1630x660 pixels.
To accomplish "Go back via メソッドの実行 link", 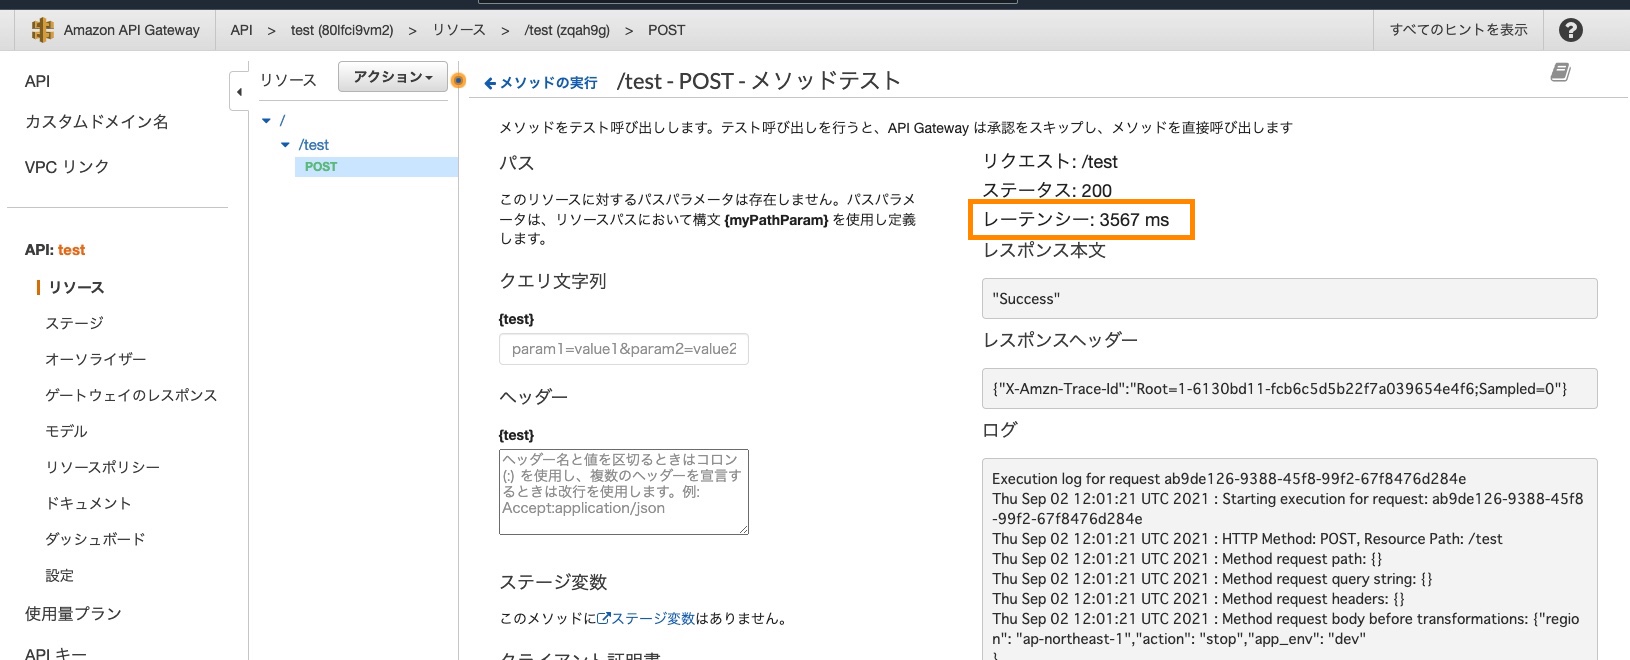I will [x=541, y=83].
